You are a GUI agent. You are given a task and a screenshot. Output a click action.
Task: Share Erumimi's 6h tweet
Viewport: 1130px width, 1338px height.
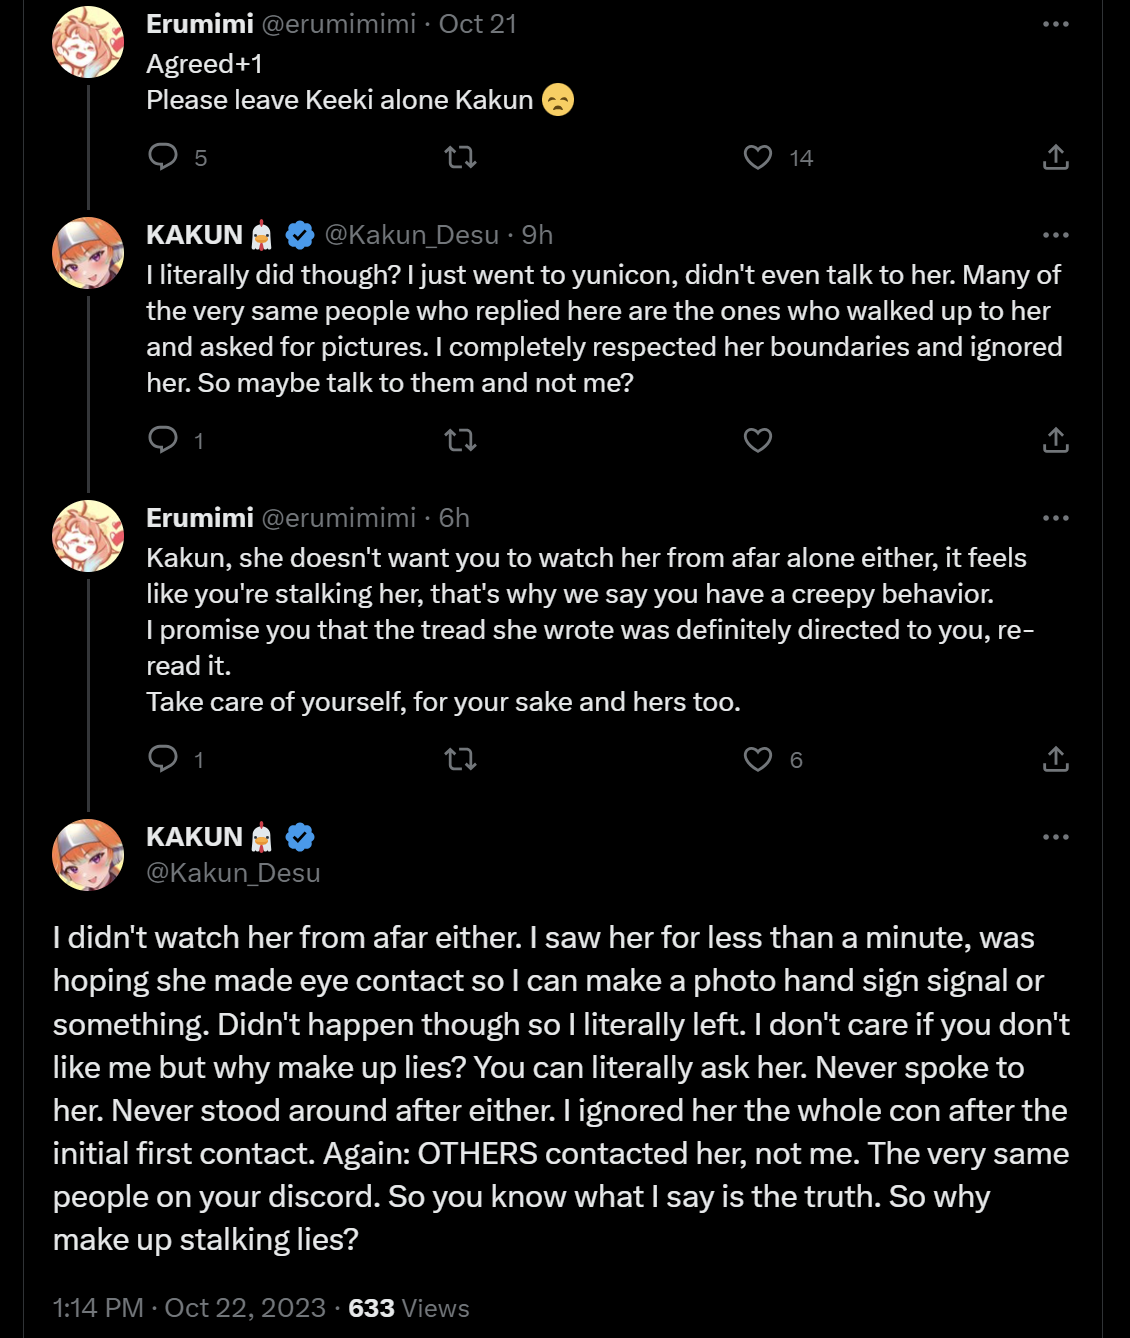(1056, 759)
